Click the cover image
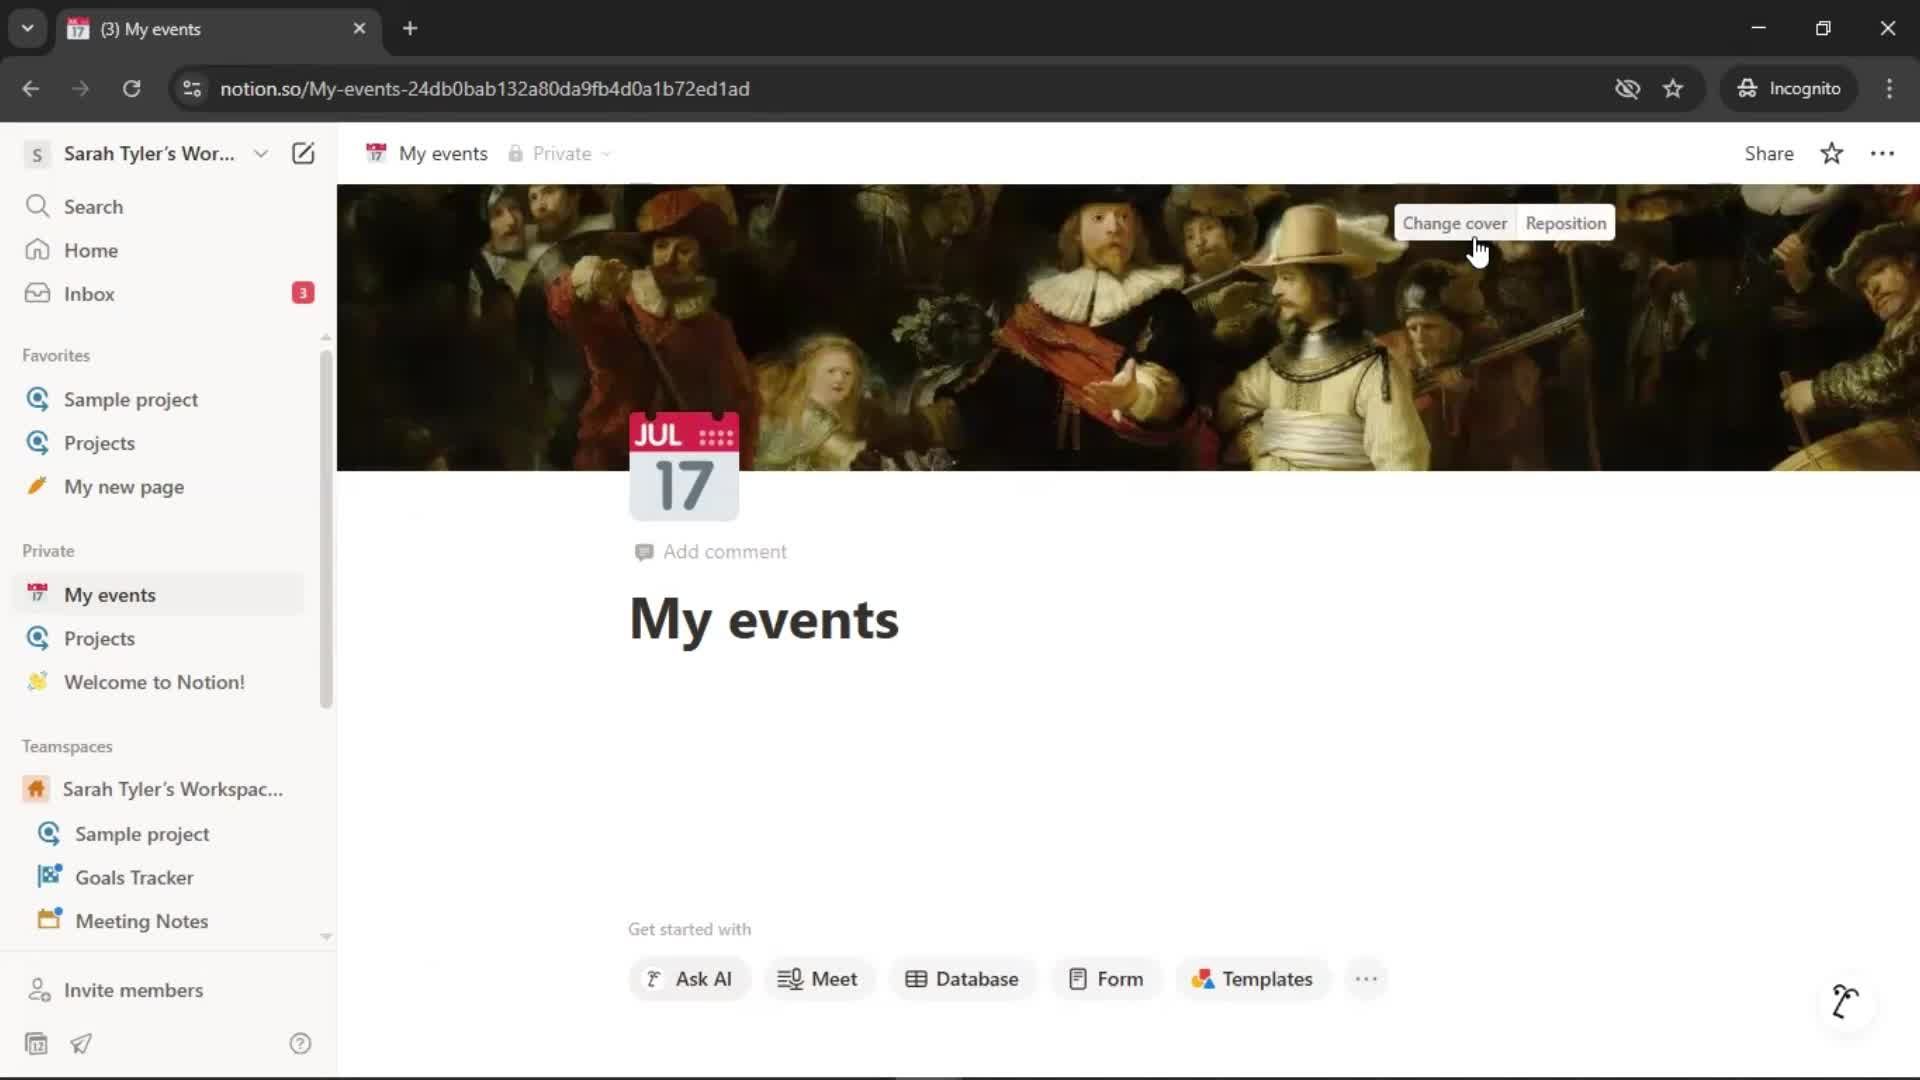The width and height of the screenshot is (1920, 1080). [x=1128, y=328]
